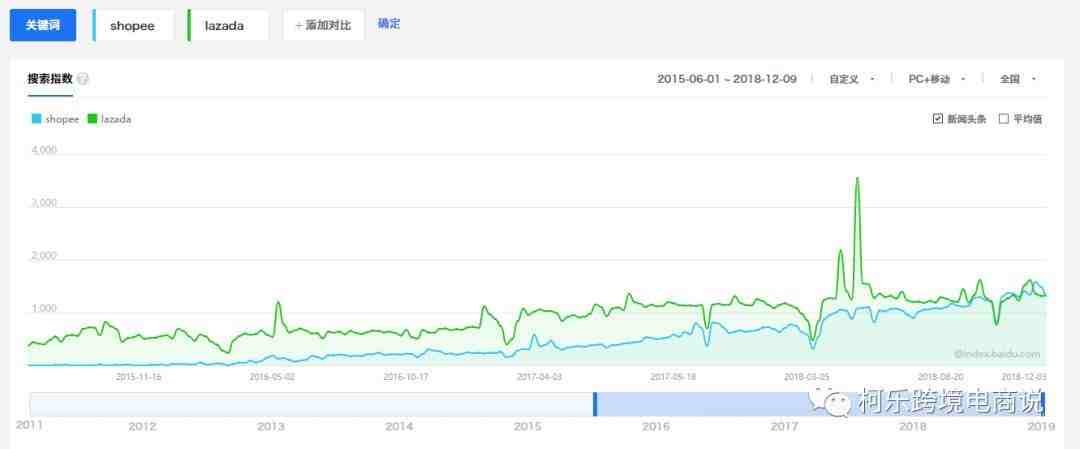Click the 2018-03-05 x-axis date label
This screenshot has width=1080, height=449.
807,377
